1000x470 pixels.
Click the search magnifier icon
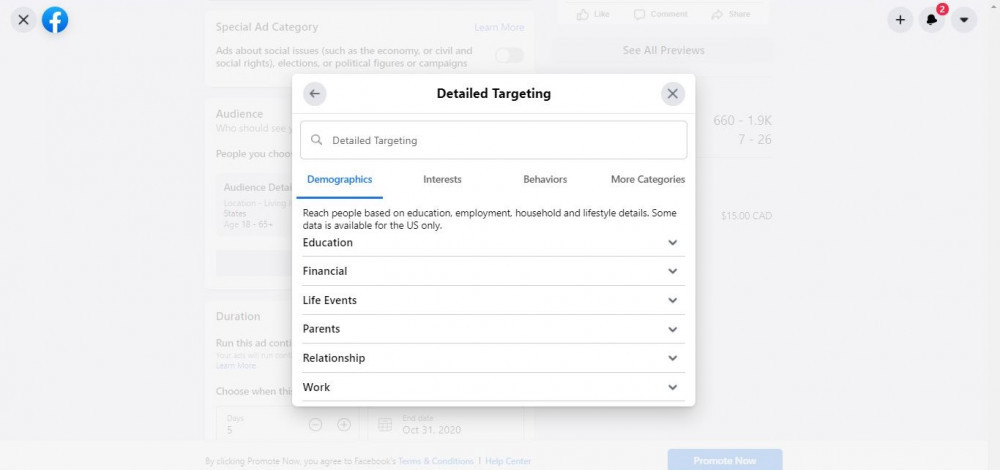pos(316,140)
